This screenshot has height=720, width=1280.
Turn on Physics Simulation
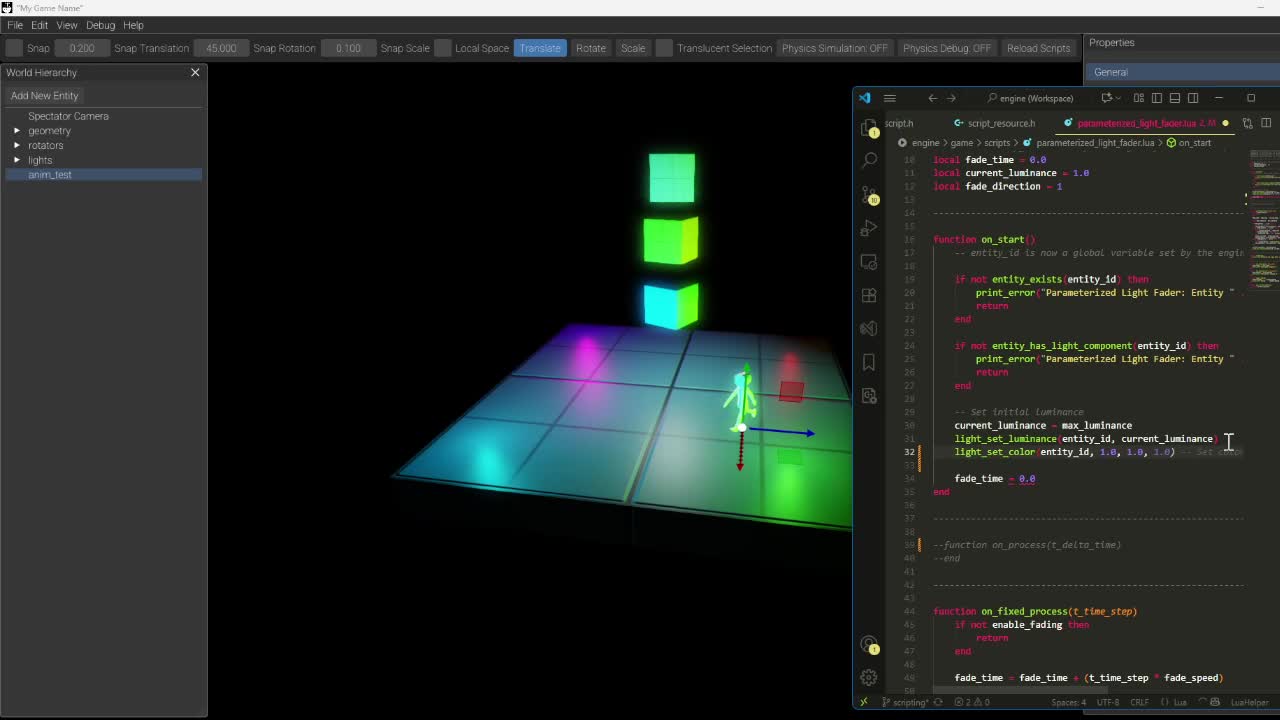point(835,47)
